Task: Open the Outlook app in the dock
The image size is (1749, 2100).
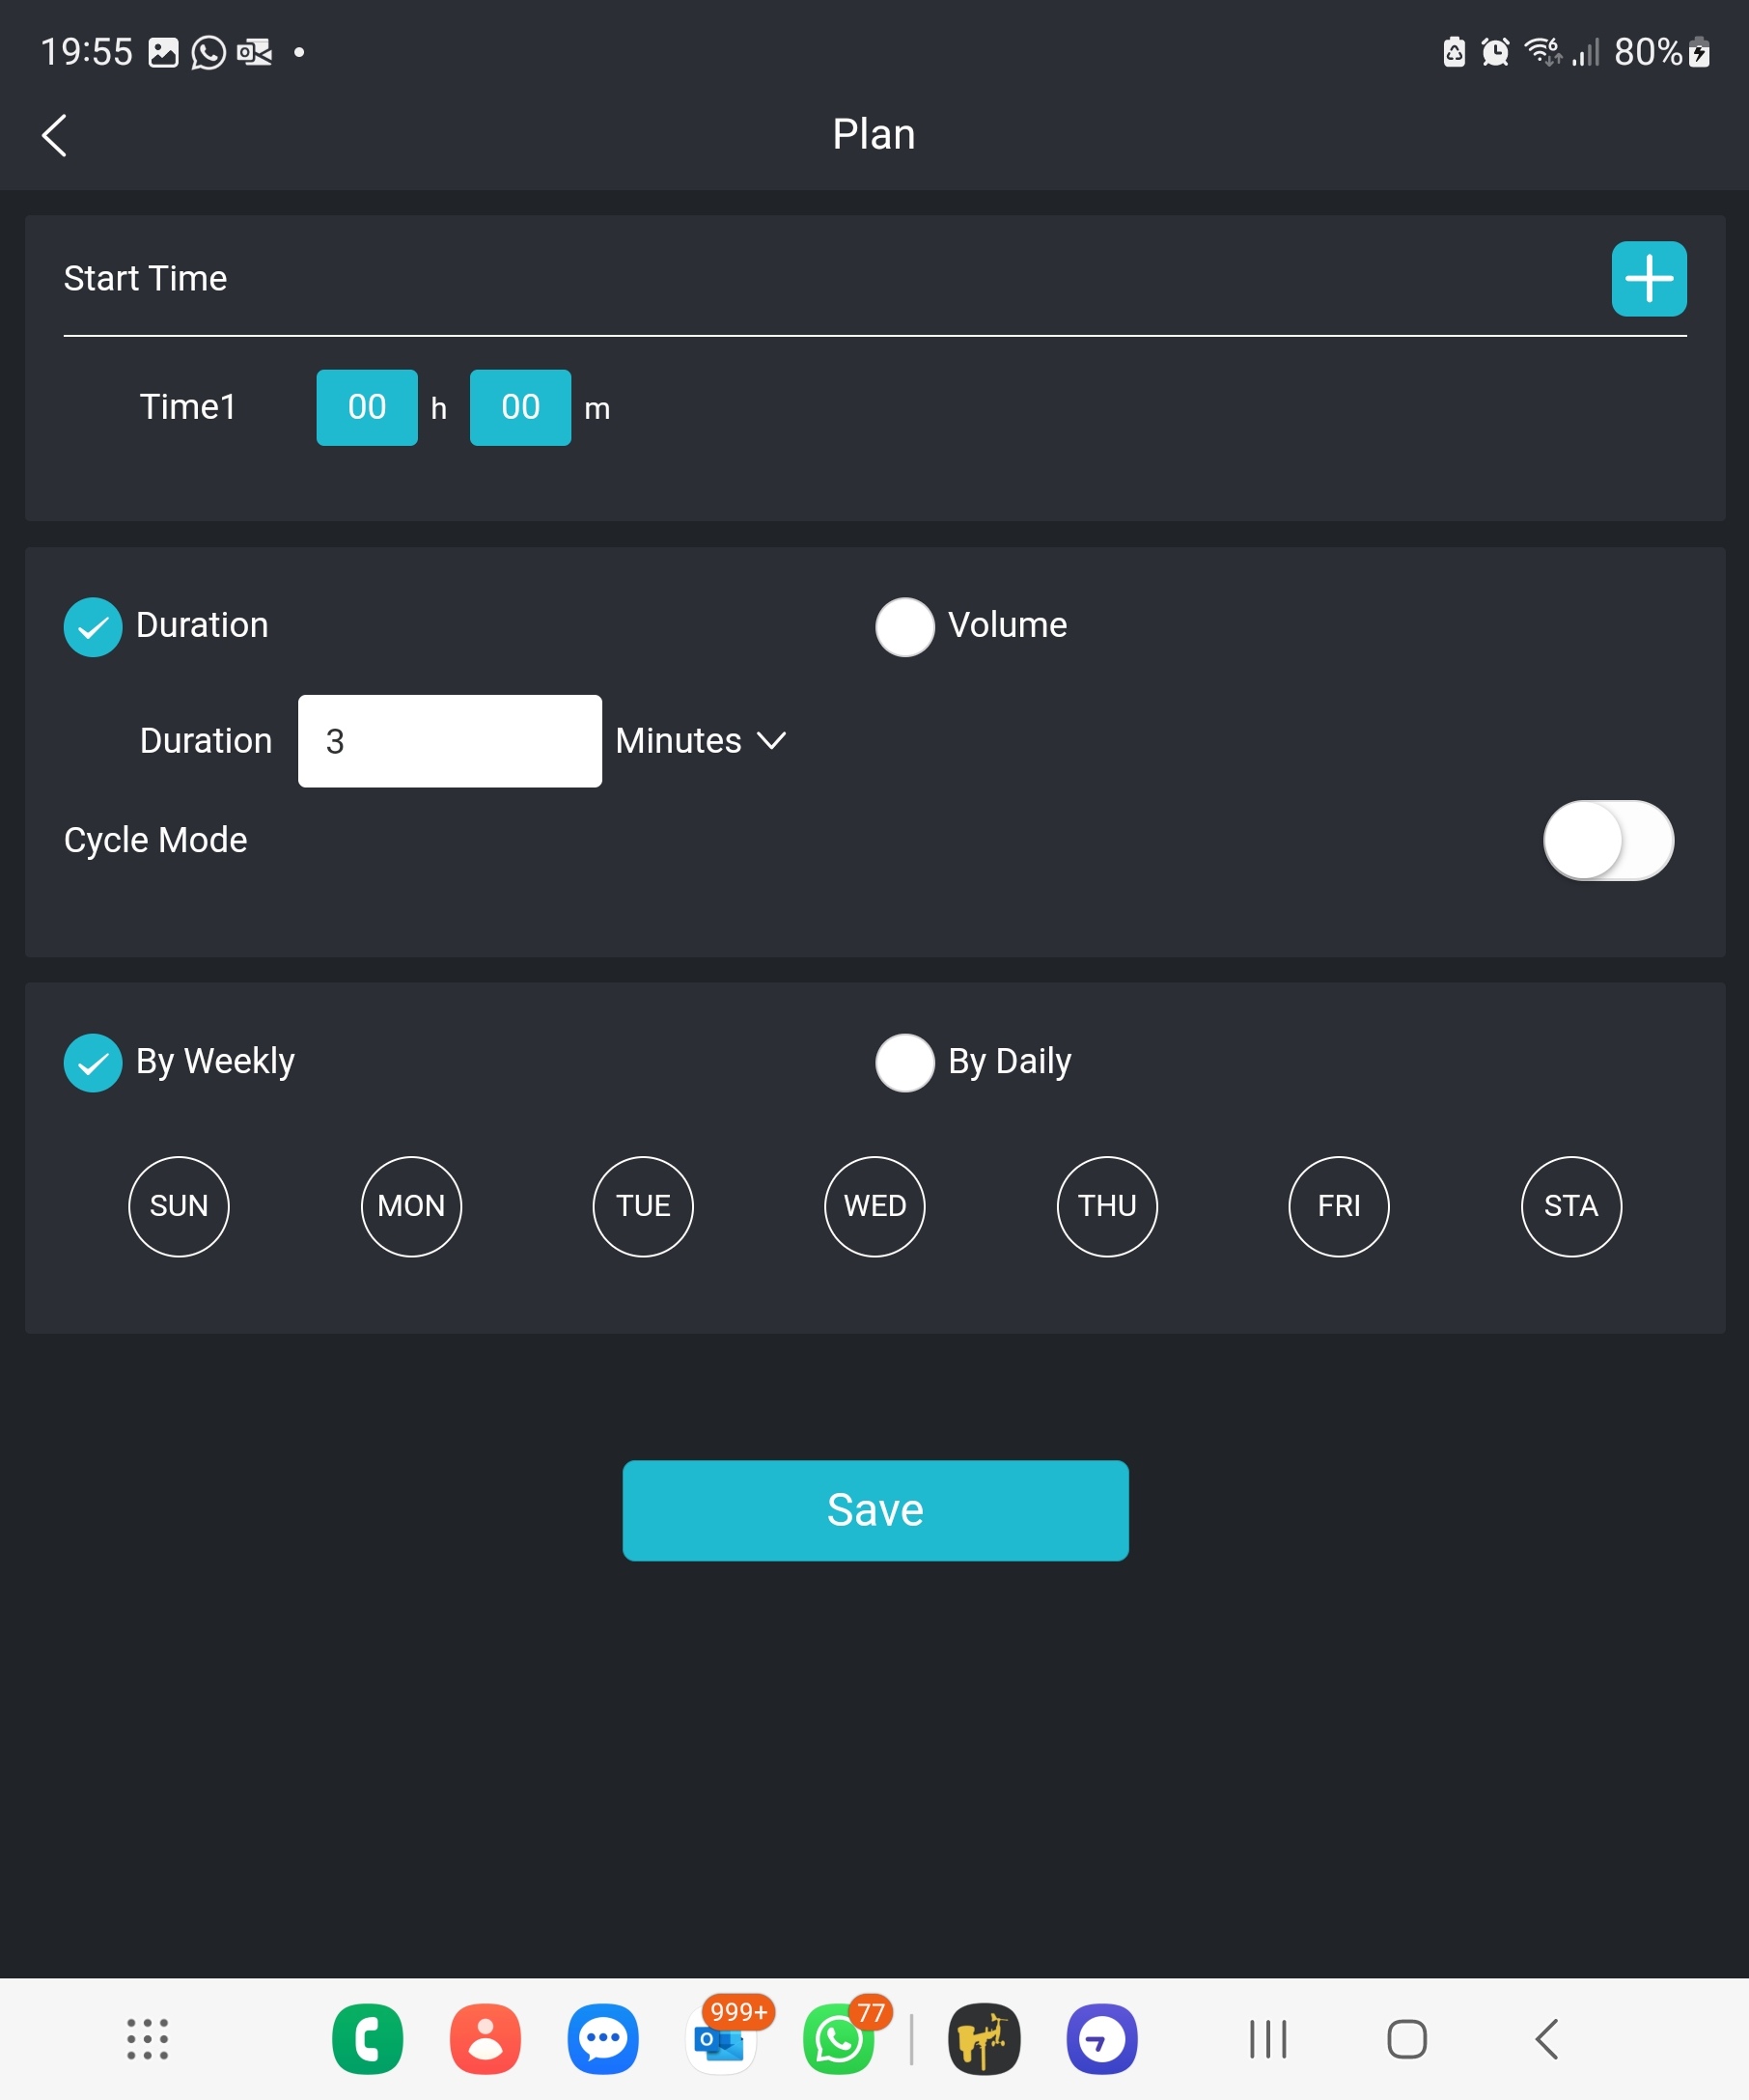Action: point(720,2039)
